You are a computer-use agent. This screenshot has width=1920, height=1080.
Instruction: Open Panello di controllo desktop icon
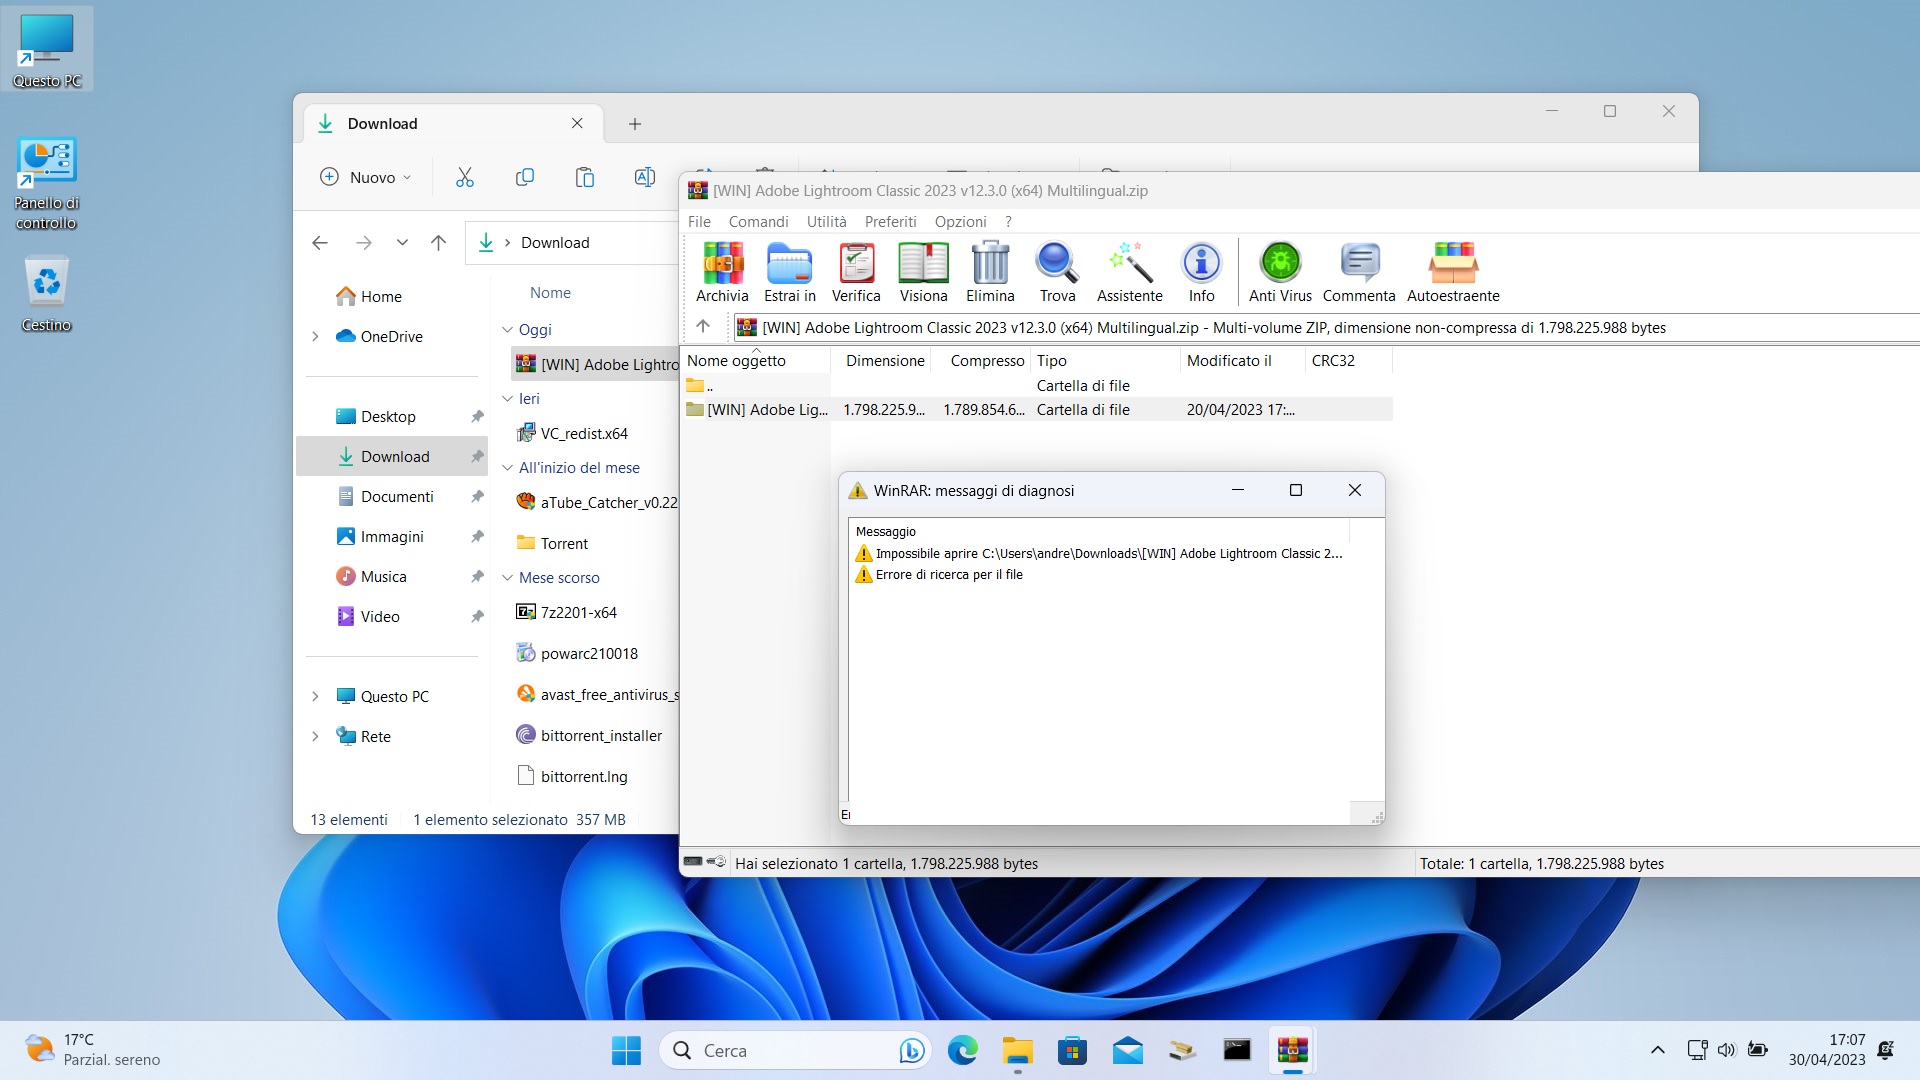(x=47, y=184)
